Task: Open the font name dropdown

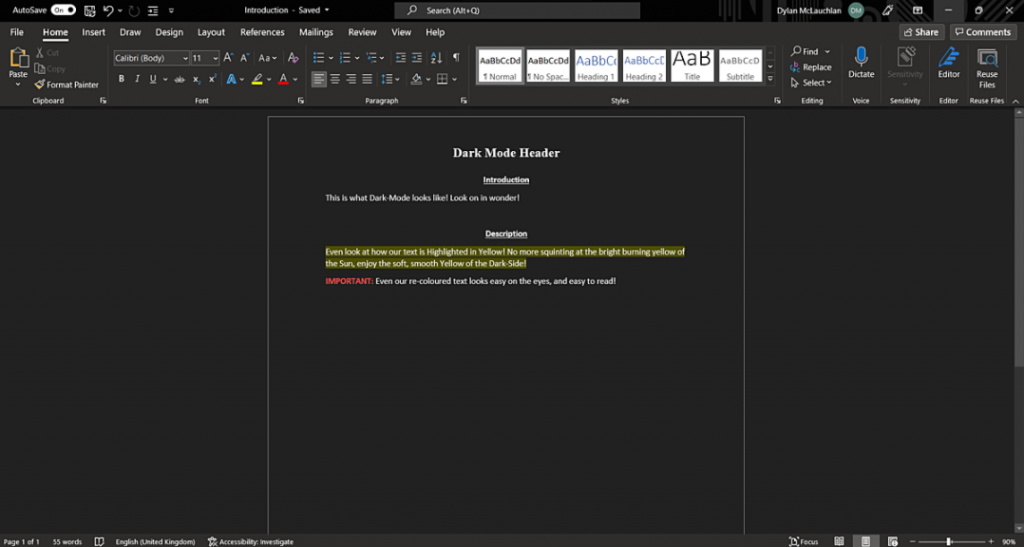Action: coord(185,59)
